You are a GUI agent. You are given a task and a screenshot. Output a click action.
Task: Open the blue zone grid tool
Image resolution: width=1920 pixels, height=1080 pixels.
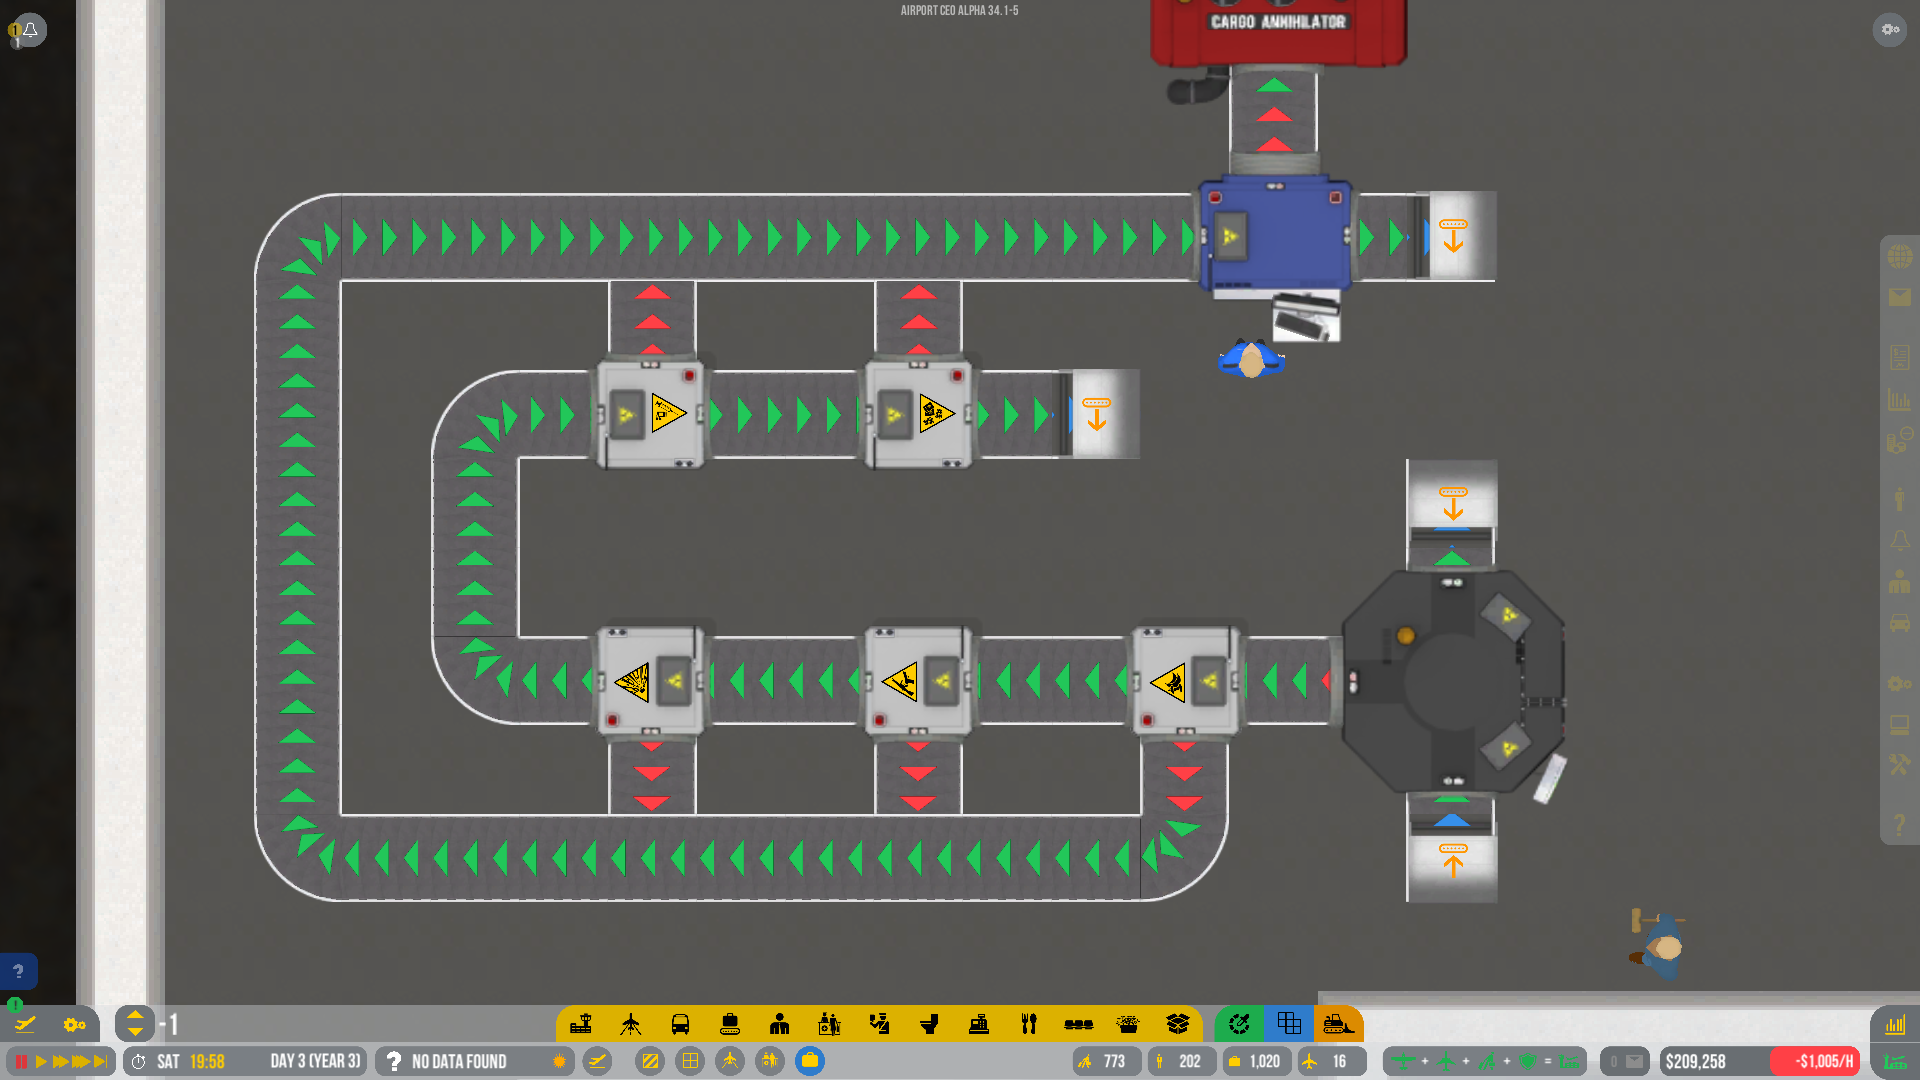pyautogui.click(x=1289, y=1024)
